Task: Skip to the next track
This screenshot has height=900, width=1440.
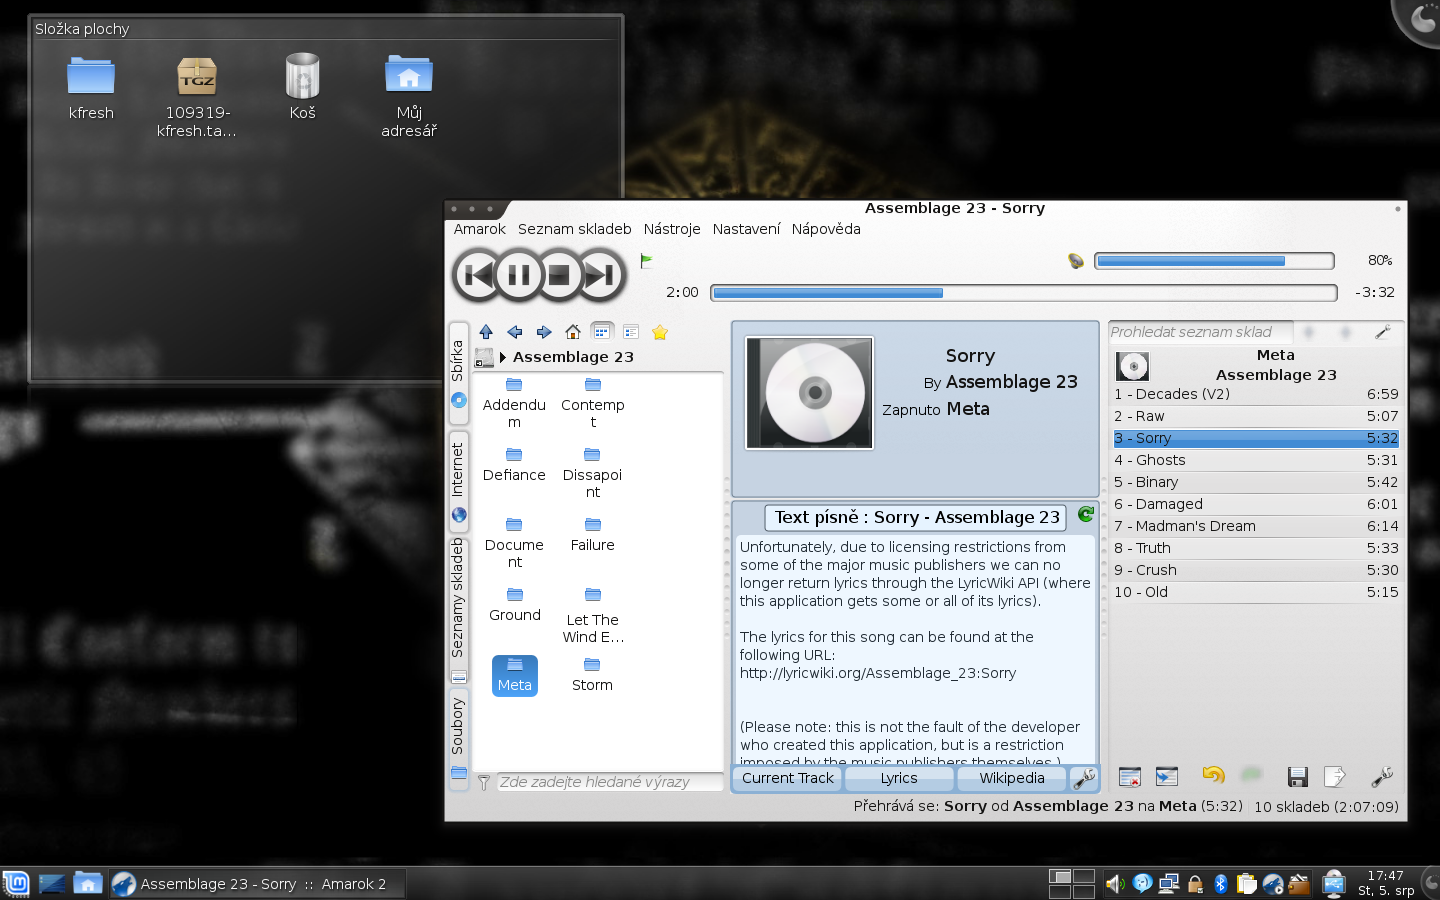Action: pos(601,274)
